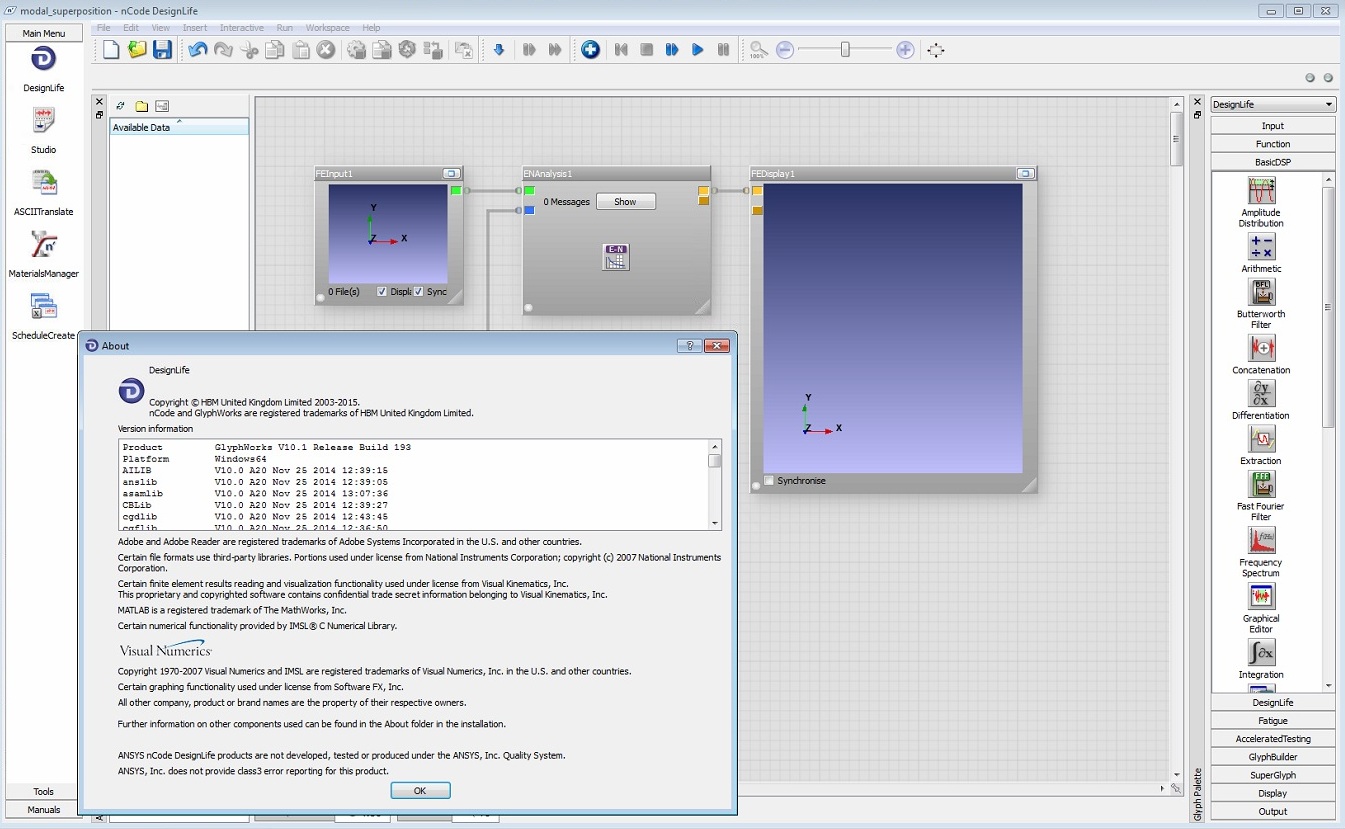The height and width of the screenshot is (829, 1345).
Task: Maximize the FEDisplay1 glyph window button
Action: click(1025, 174)
